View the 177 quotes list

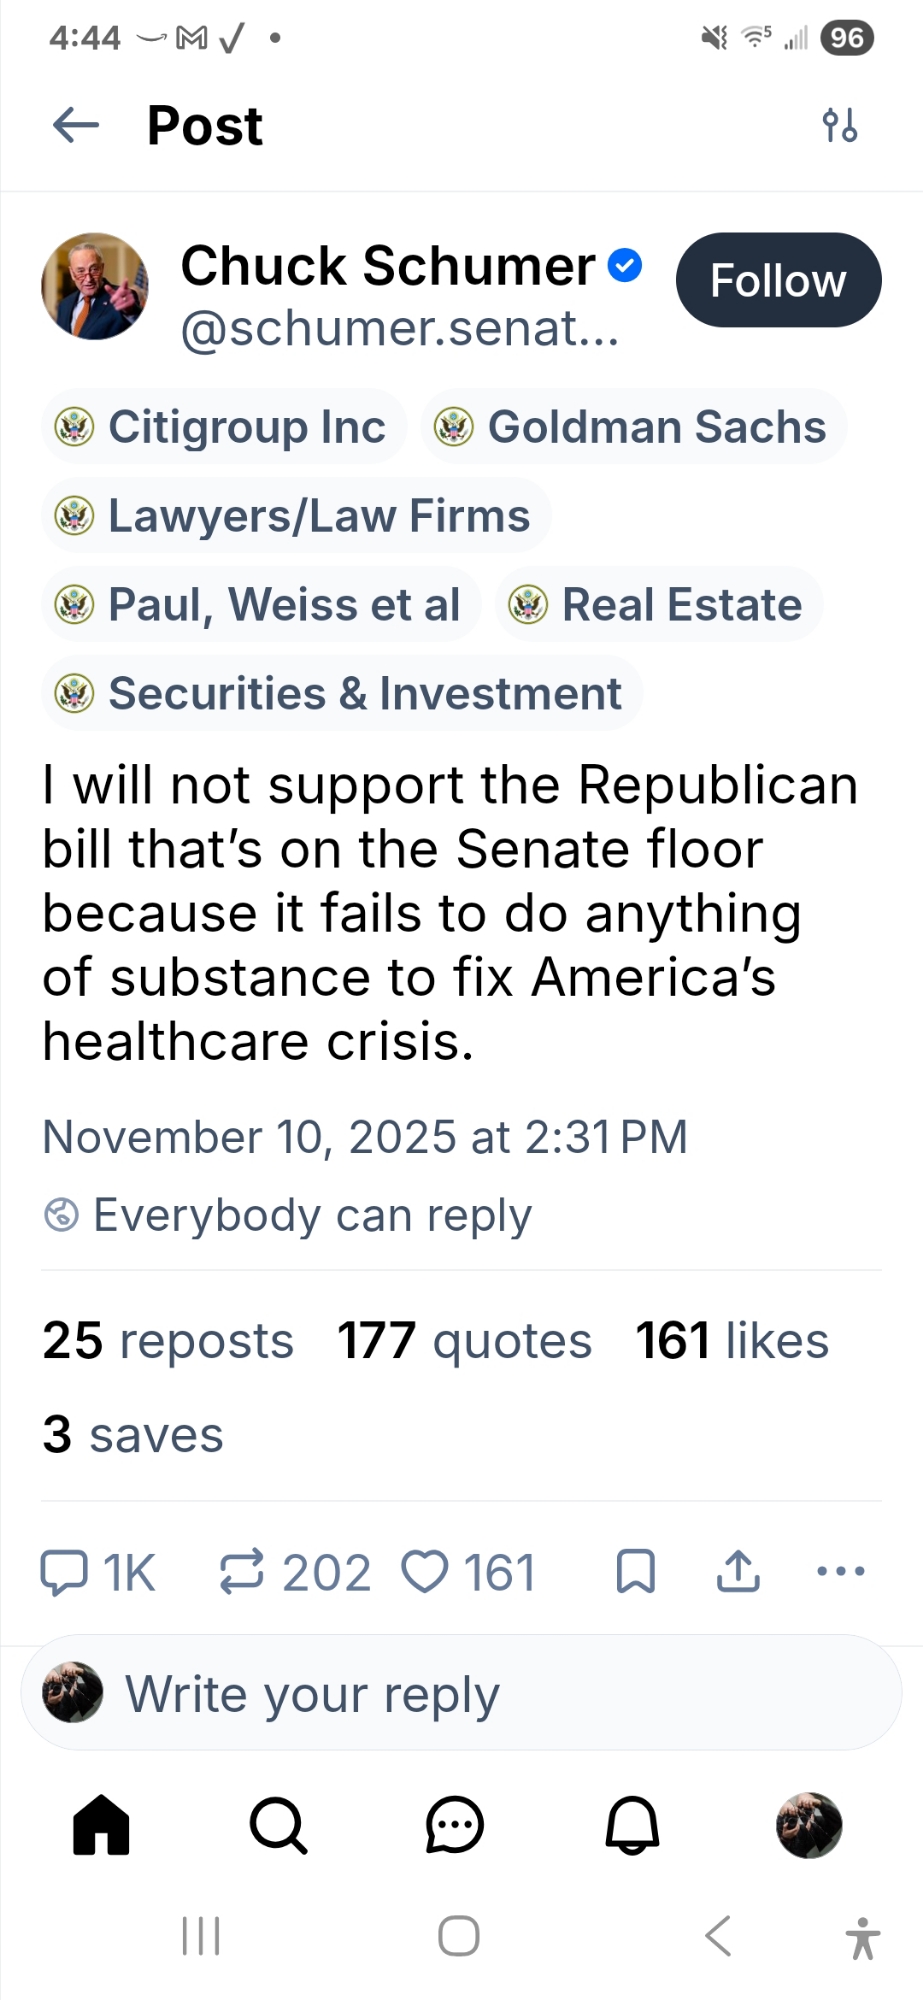pos(464,1341)
